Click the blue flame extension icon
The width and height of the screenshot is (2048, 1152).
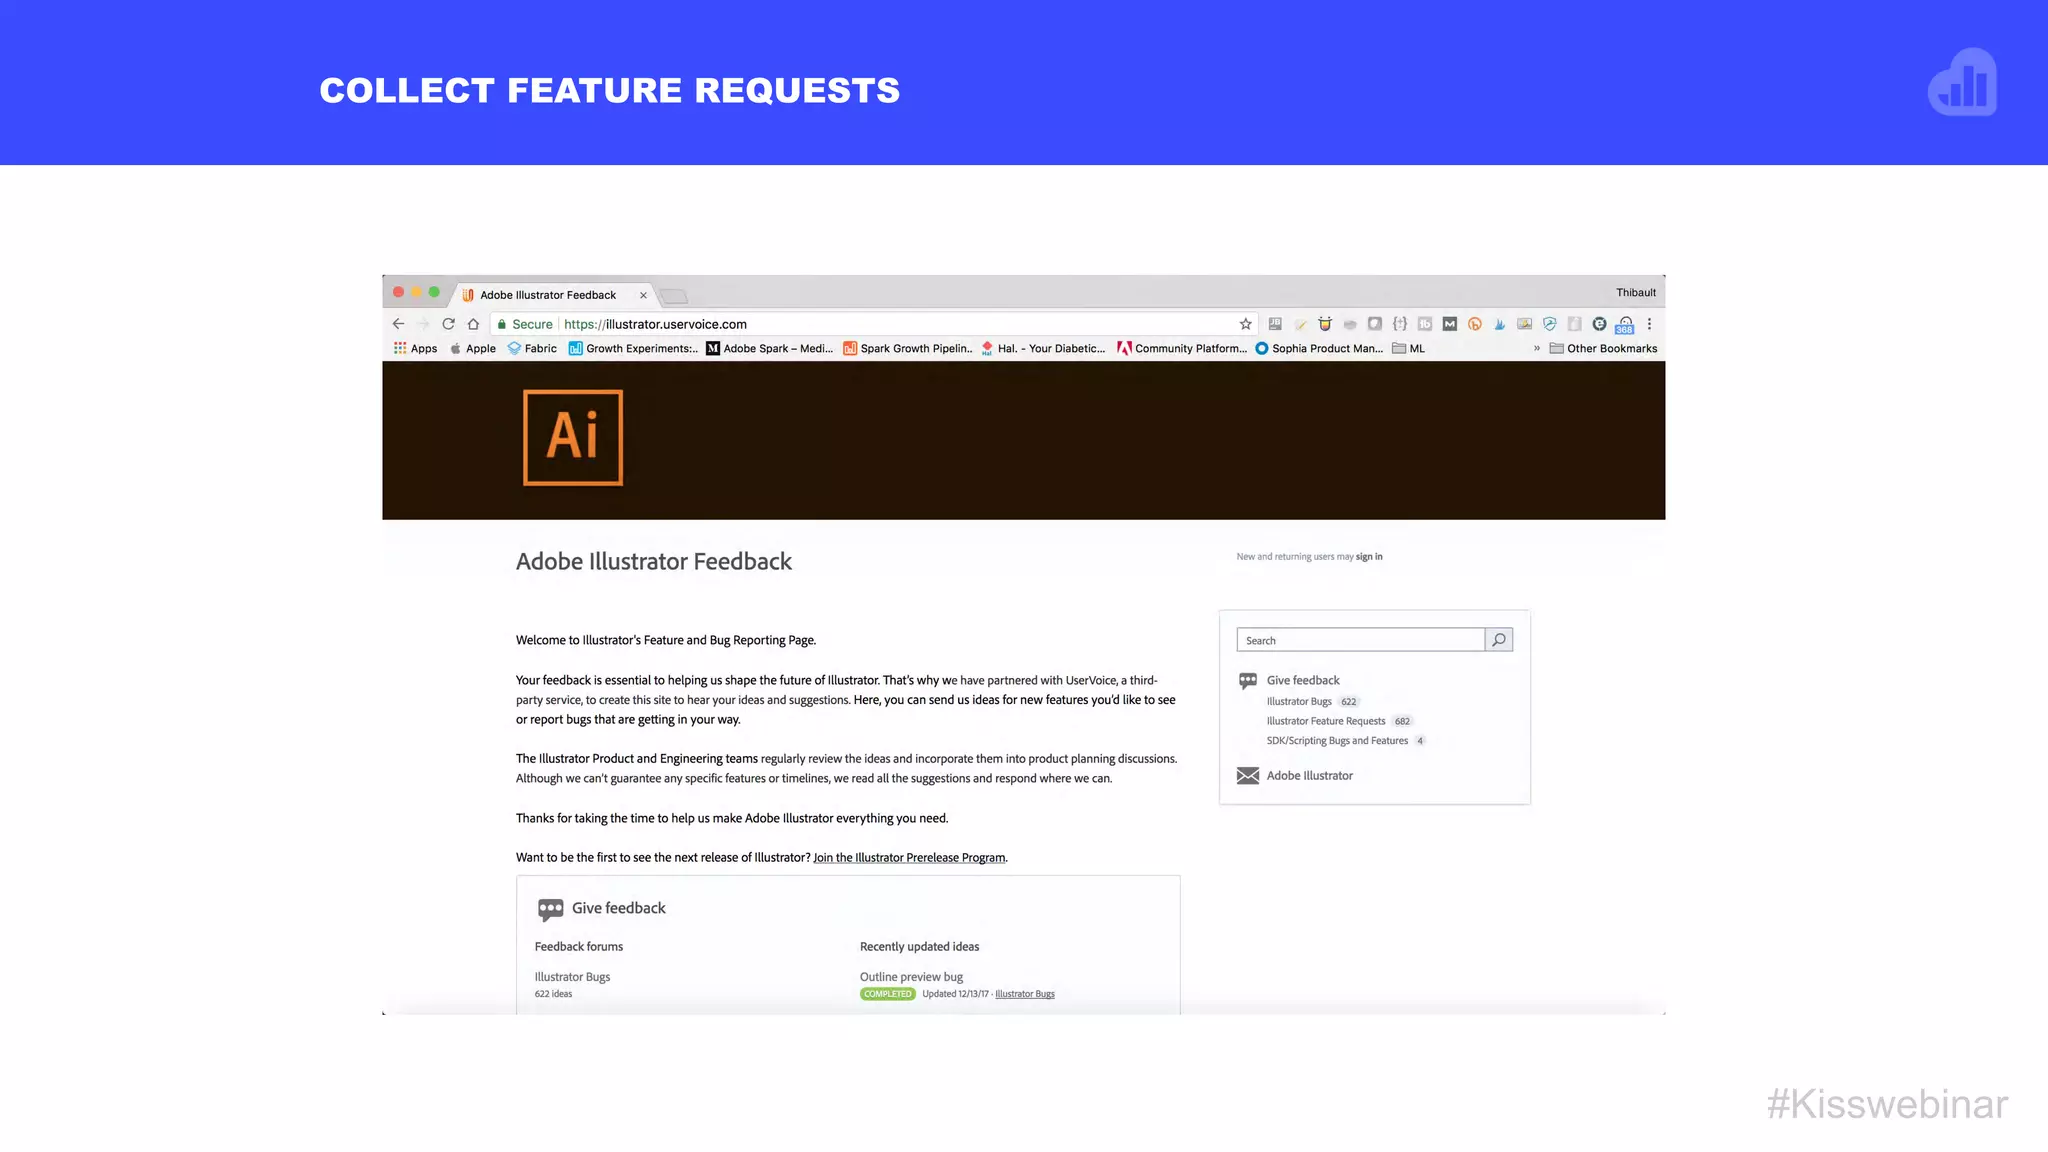click(x=1500, y=324)
